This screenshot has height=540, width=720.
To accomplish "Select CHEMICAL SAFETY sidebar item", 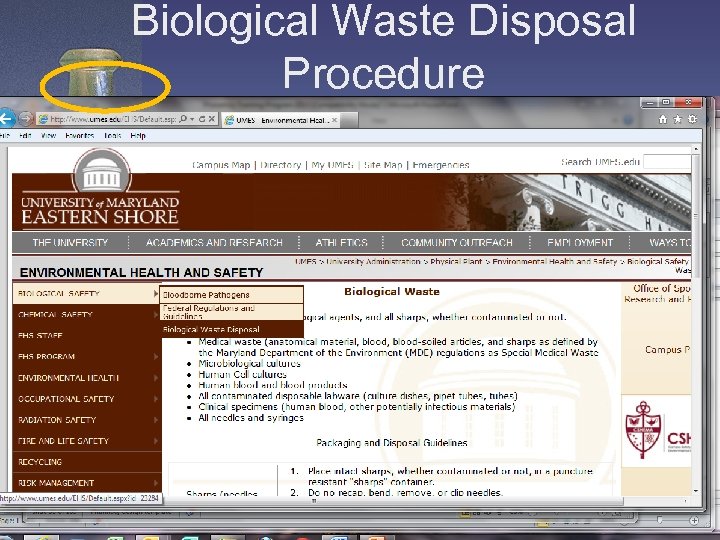I will [x=86, y=315].
